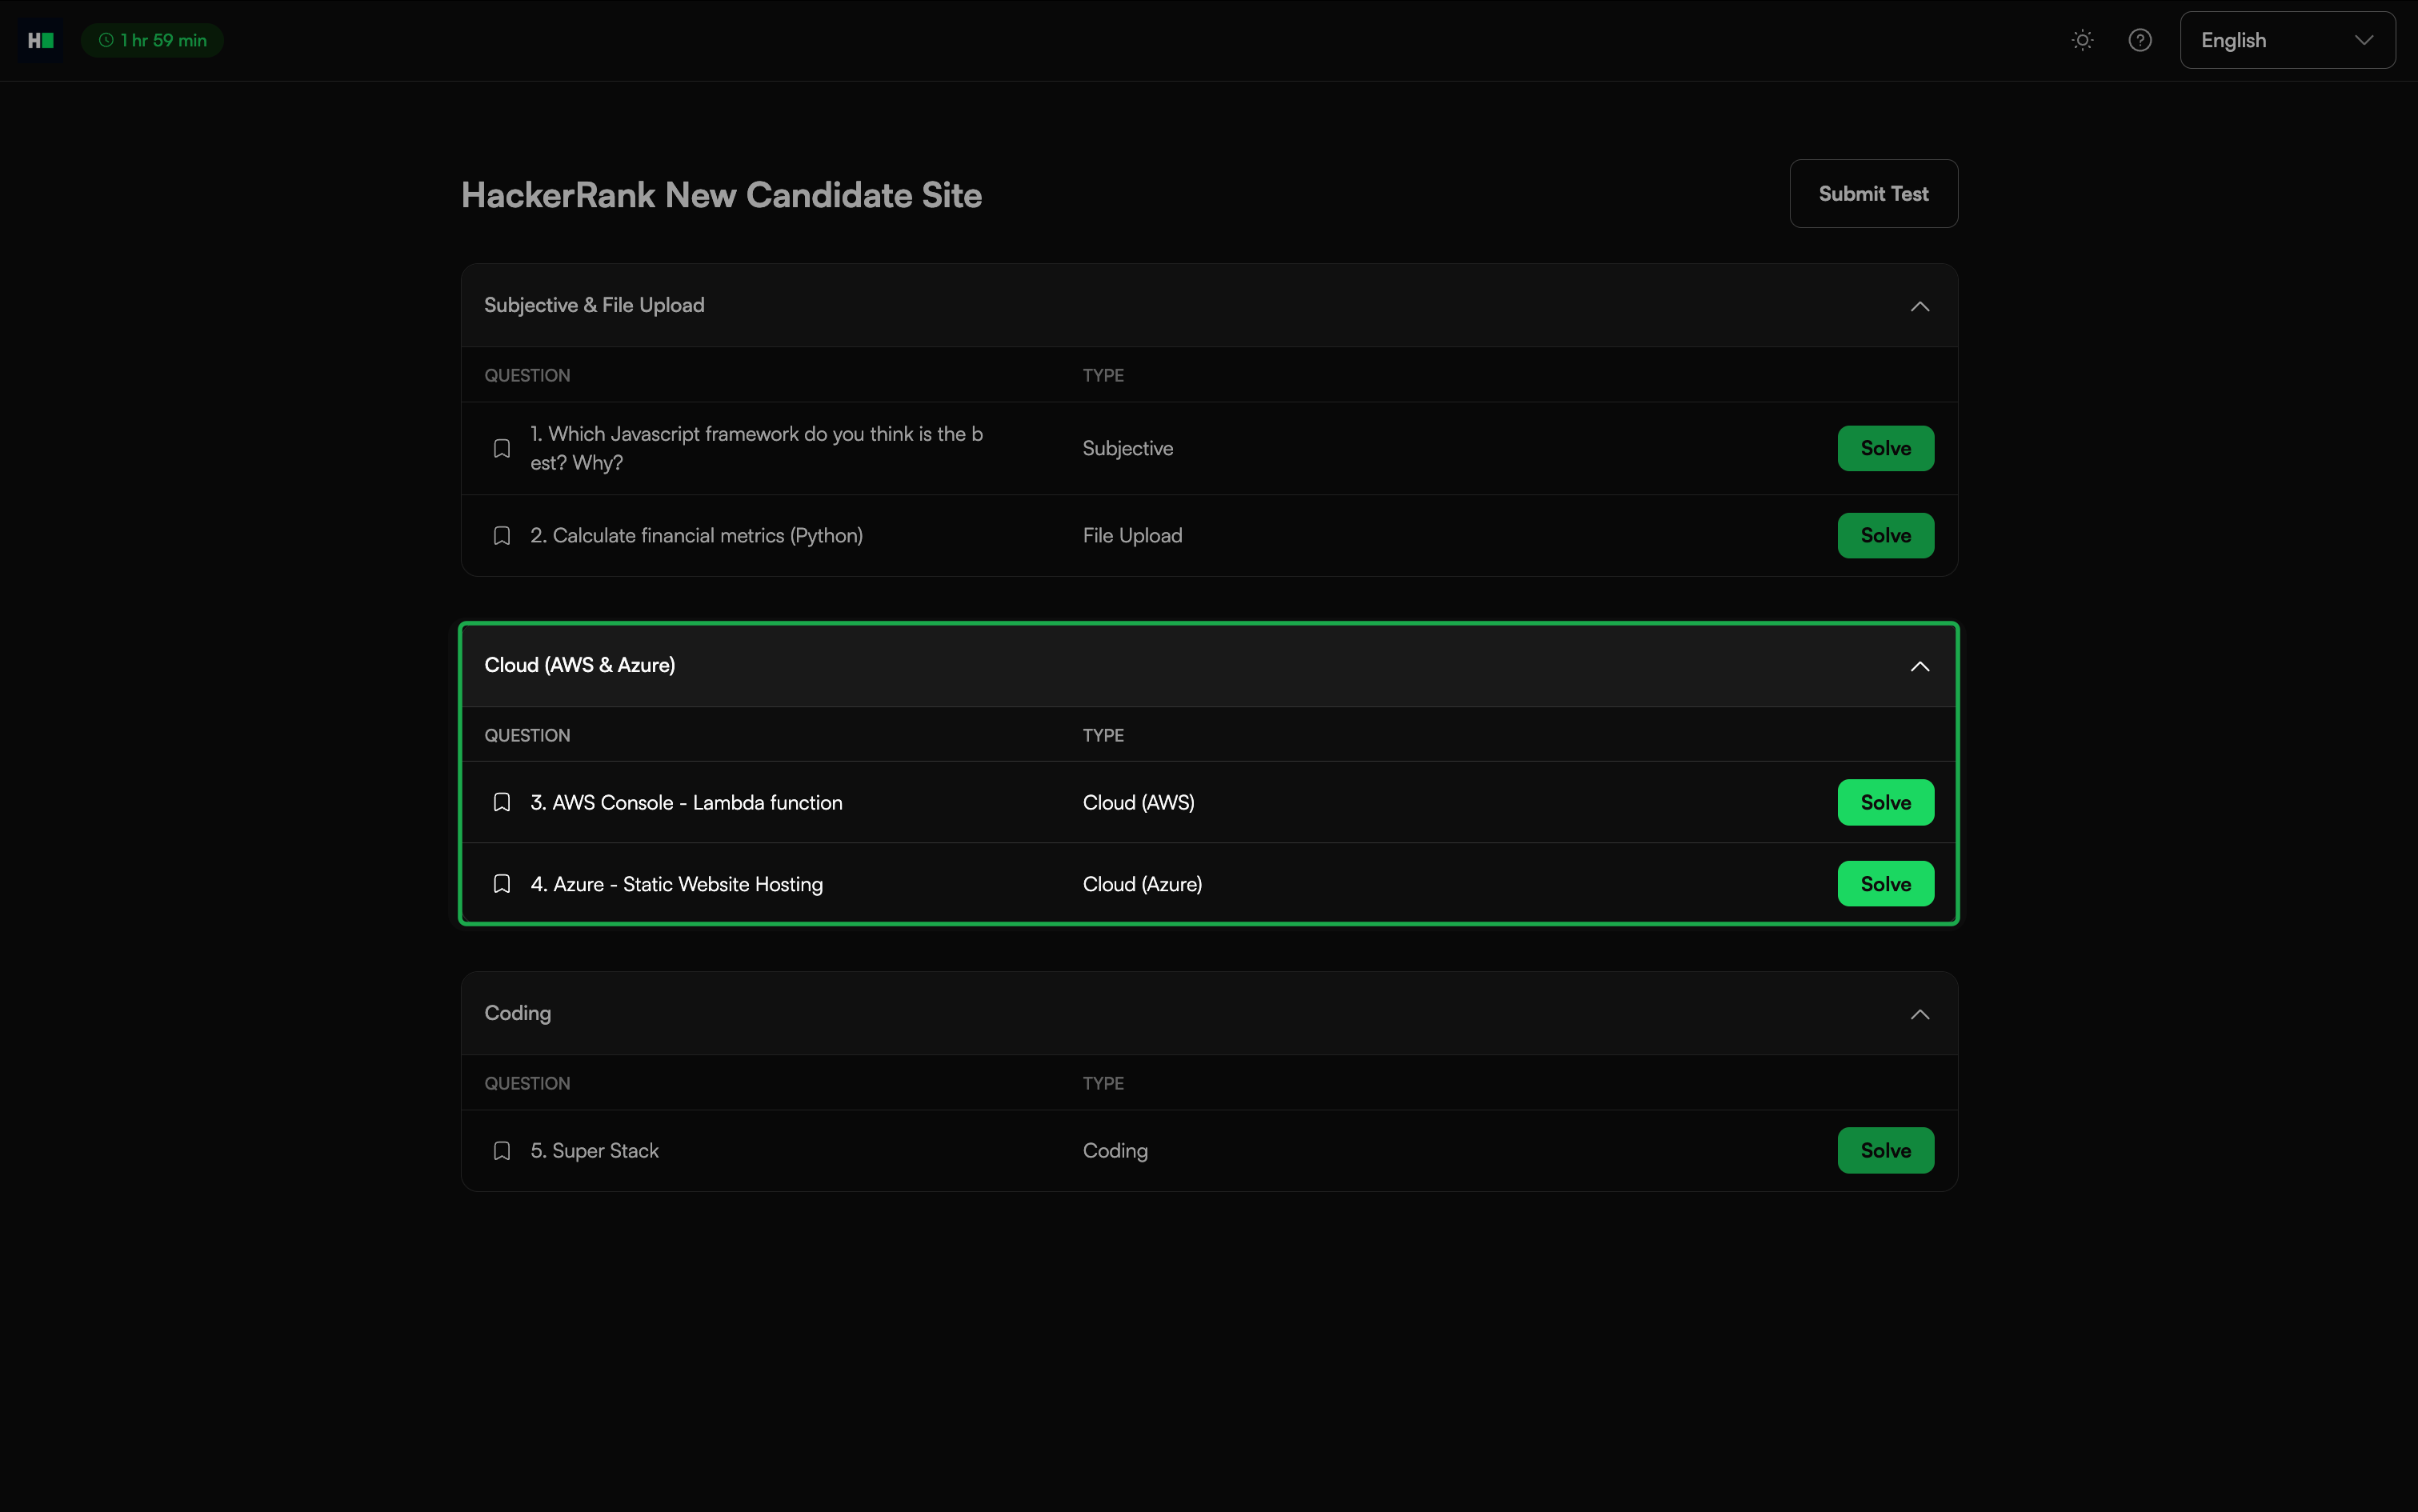The image size is (2418, 1512).
Task: Solve the Javascript framework subjective question
Action: tap(1884, 449)
